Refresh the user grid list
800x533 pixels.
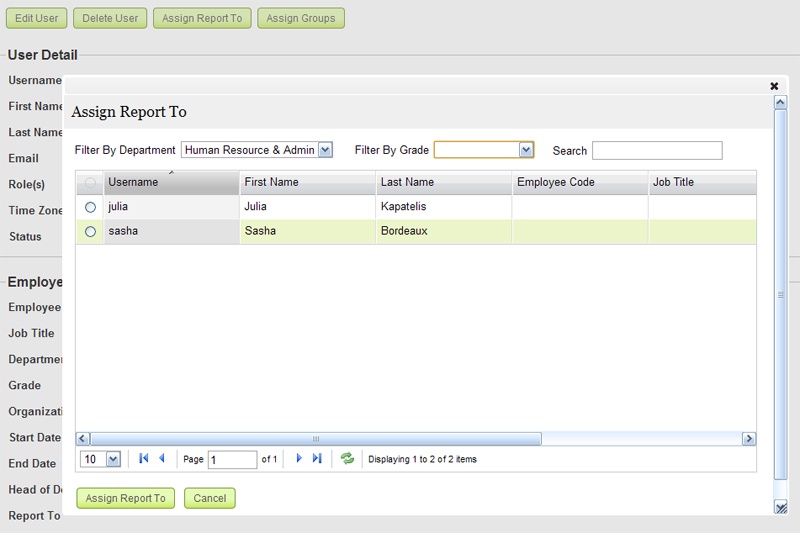coord(347,458)
